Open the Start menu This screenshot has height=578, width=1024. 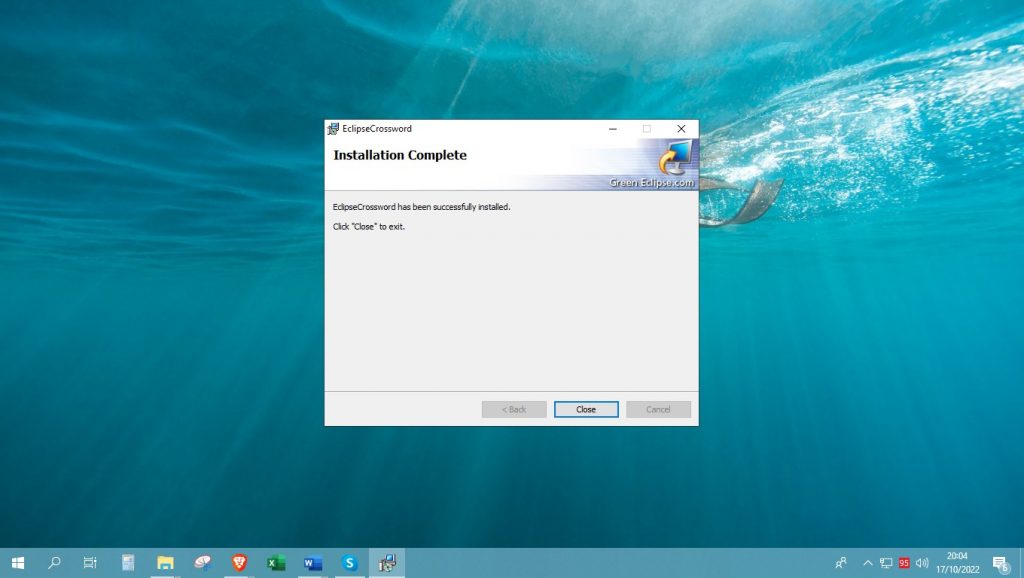tap(18, 563)
